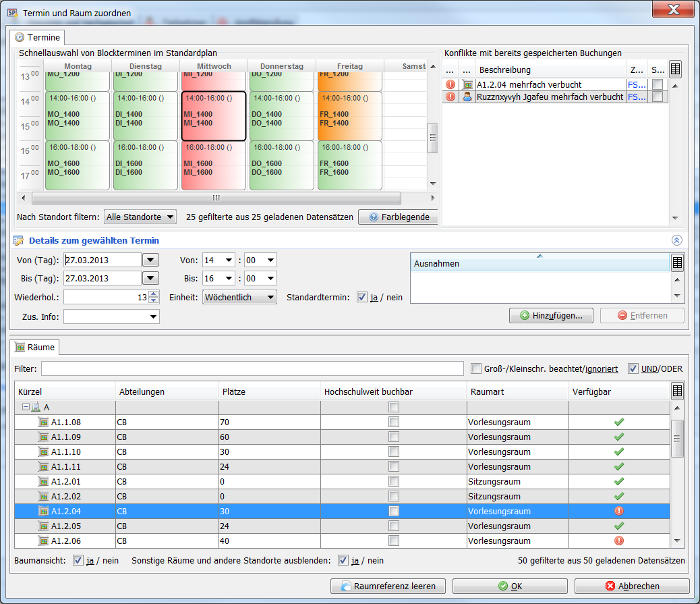This screenshot has width=700, height=604.
Task: Click the green availability check for A1.1.08
Action: pos(619,422)
